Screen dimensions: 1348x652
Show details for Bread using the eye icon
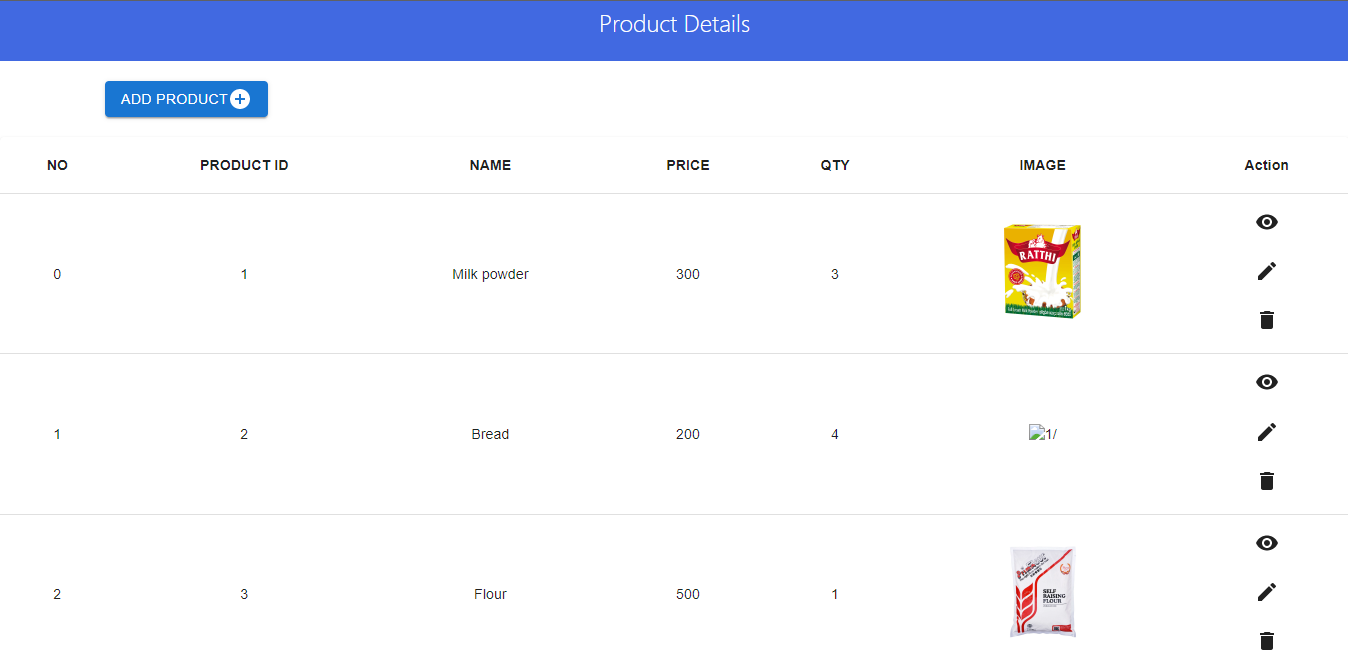pyautogui.click(x=1267, y=381)
